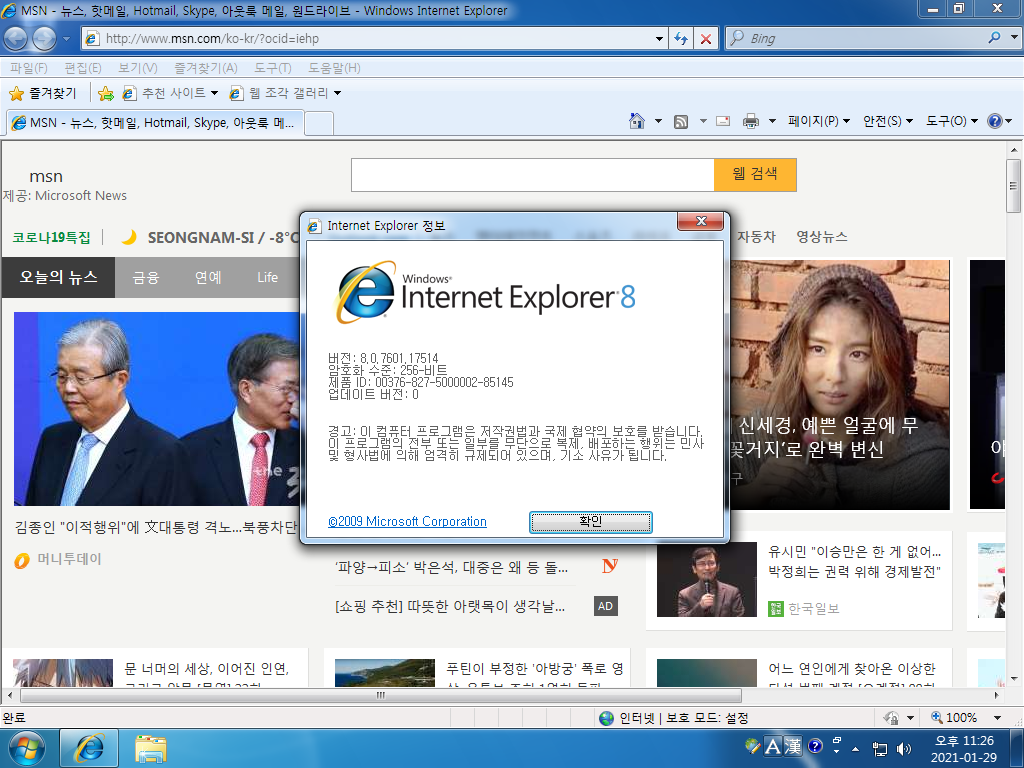This screenshot has height=768, width=1024.
Task: Open Windows Explorer folder taskbar icon
Action: tap(151, 749)
